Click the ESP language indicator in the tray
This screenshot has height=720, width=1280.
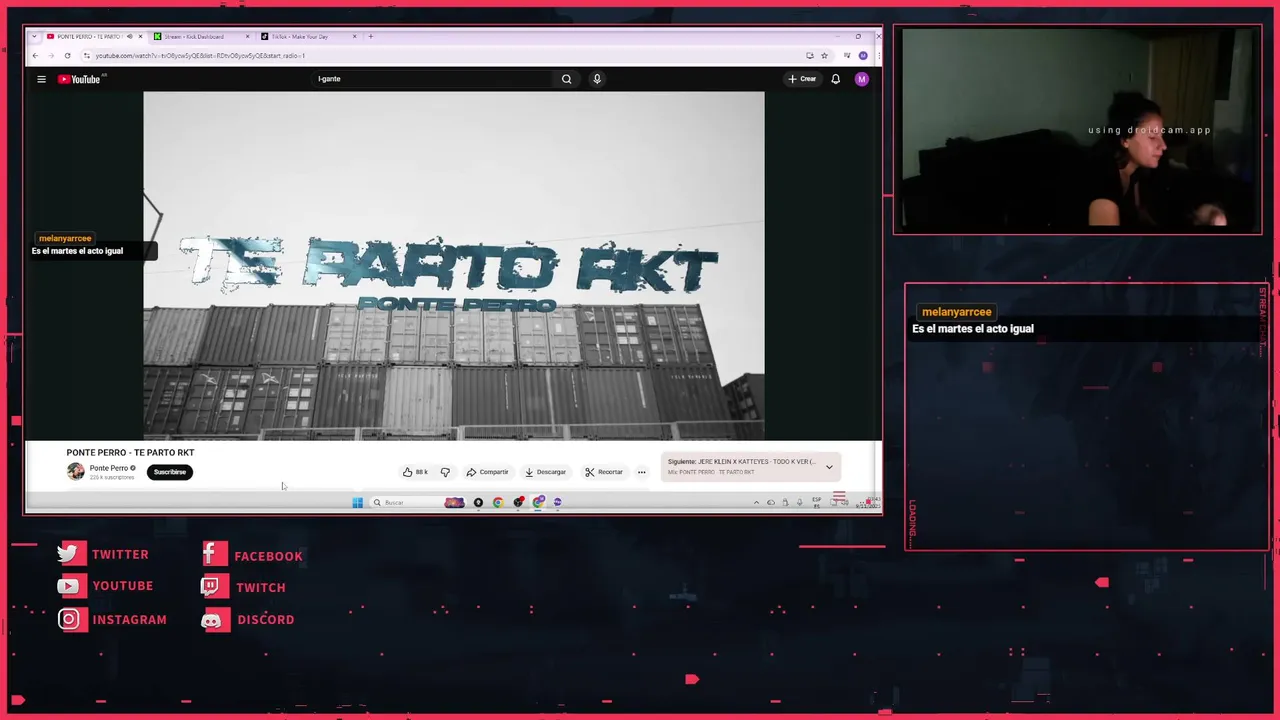[x=817, y=502]
